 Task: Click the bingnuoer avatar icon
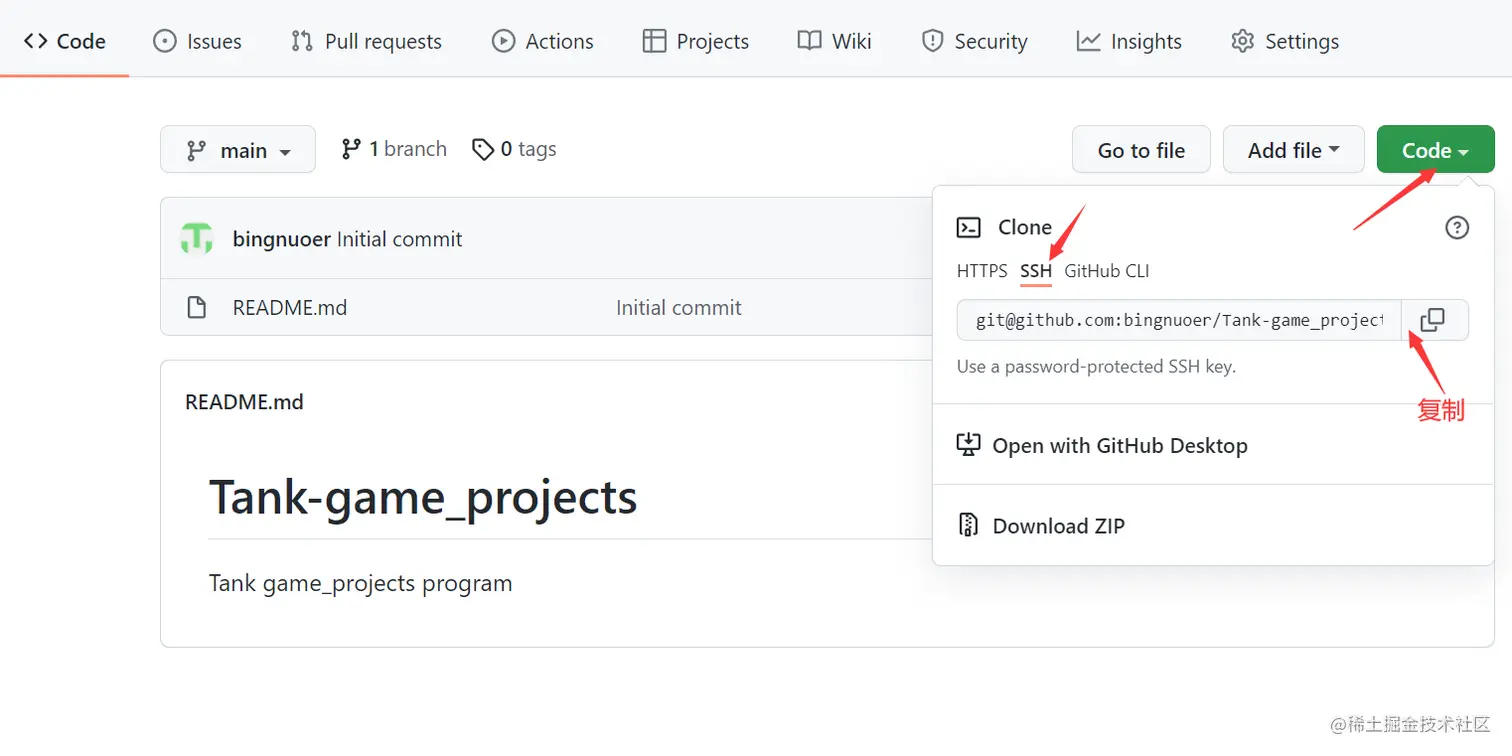[197, 239]
